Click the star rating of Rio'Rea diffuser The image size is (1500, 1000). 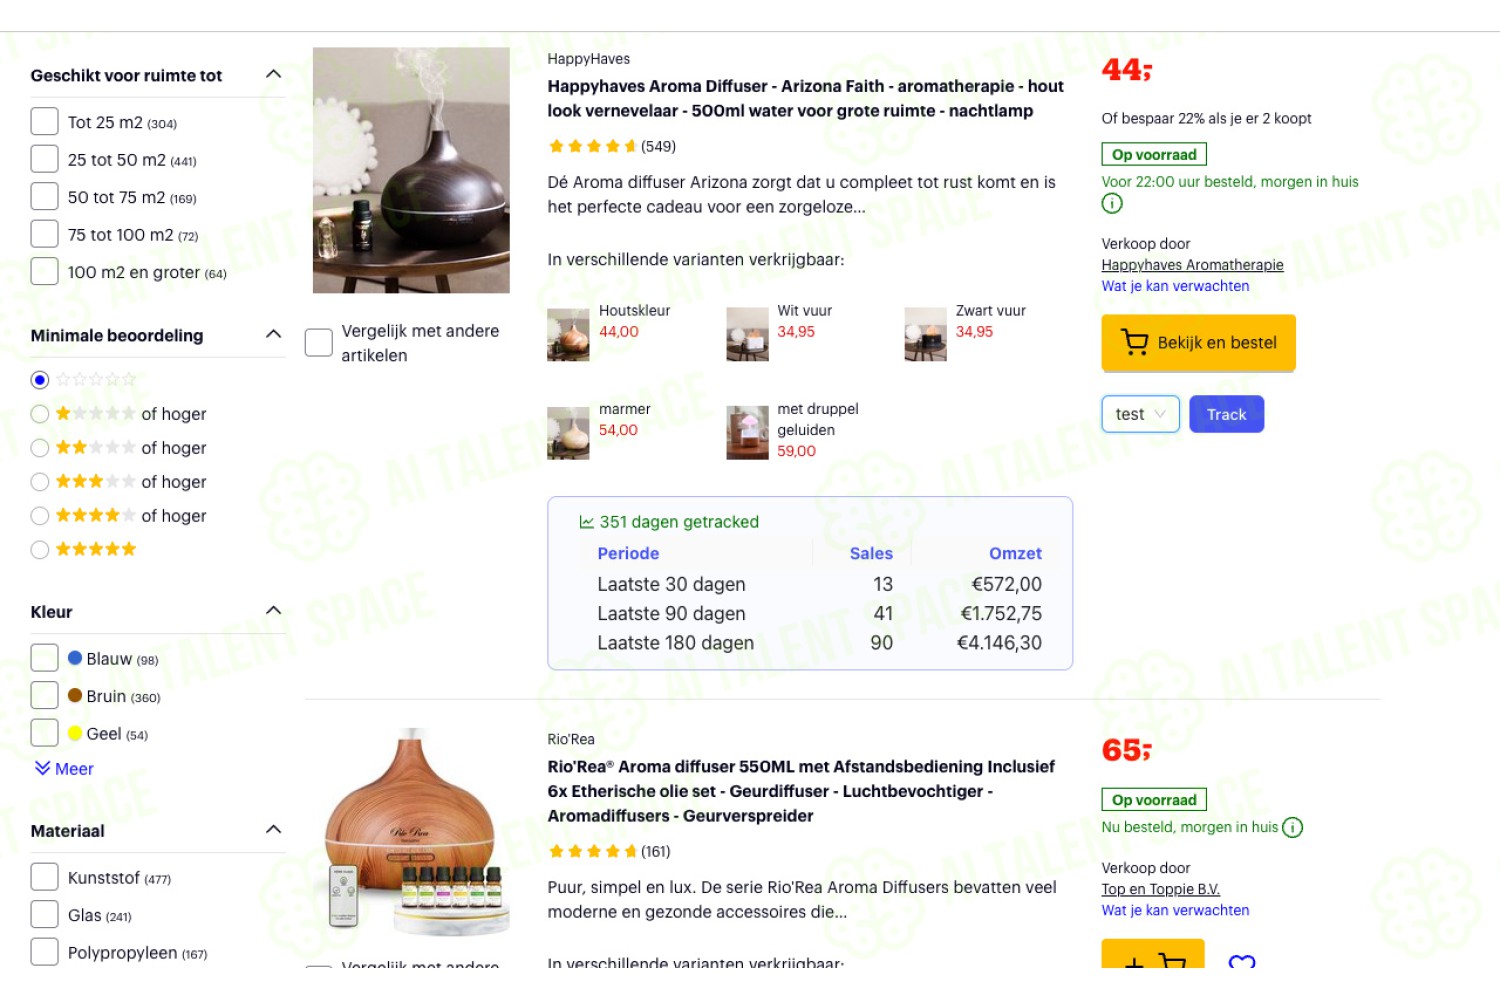(x=592, y=852)
